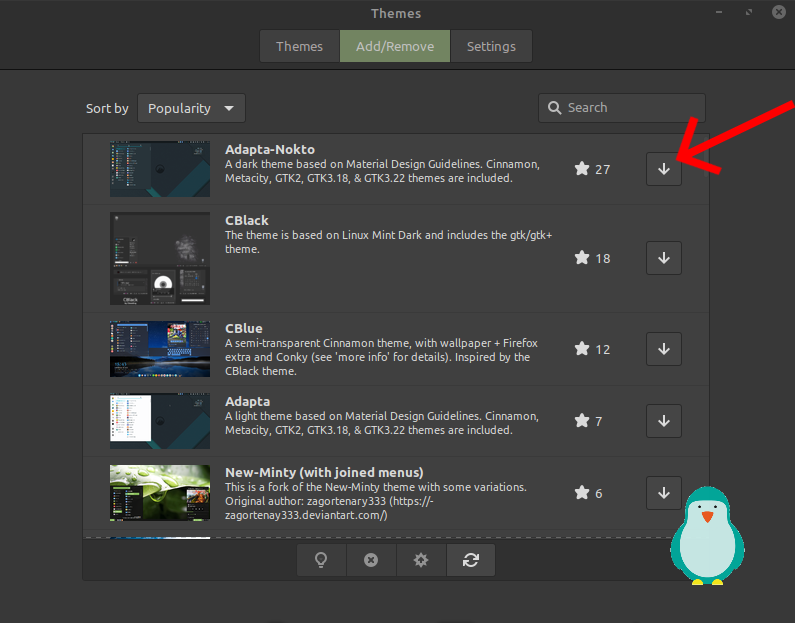Image resolution: width=795 pixels, height=623 pixels.
Task: Download the Adapta light theme
Action: point(664,421)
